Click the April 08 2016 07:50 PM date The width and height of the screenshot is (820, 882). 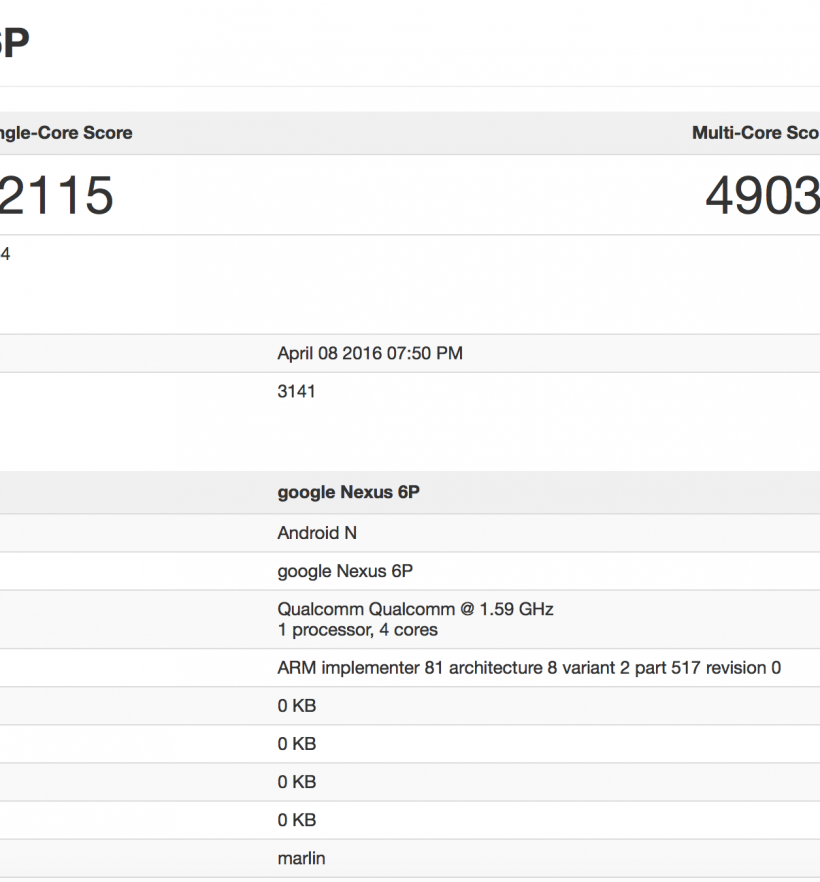click(369, 353)
